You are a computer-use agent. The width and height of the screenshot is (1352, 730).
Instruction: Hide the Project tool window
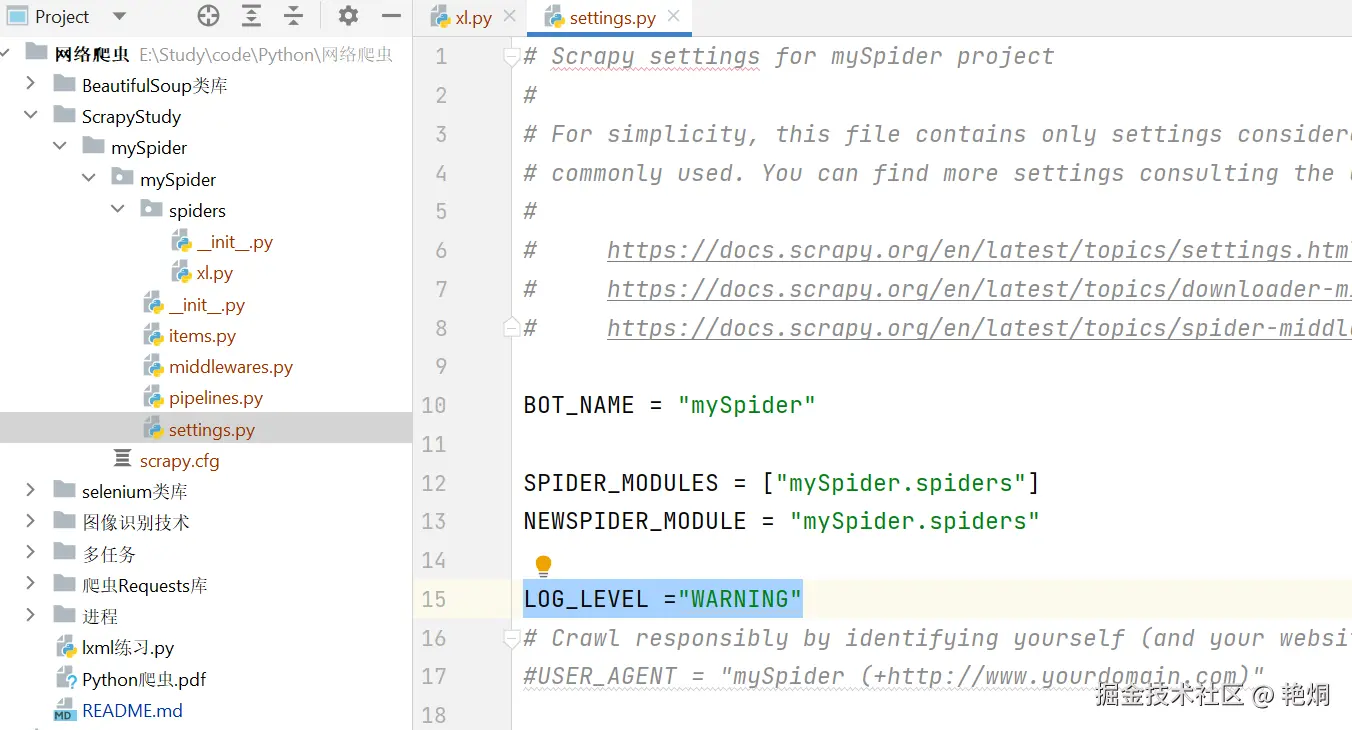(x=391, y=16)
